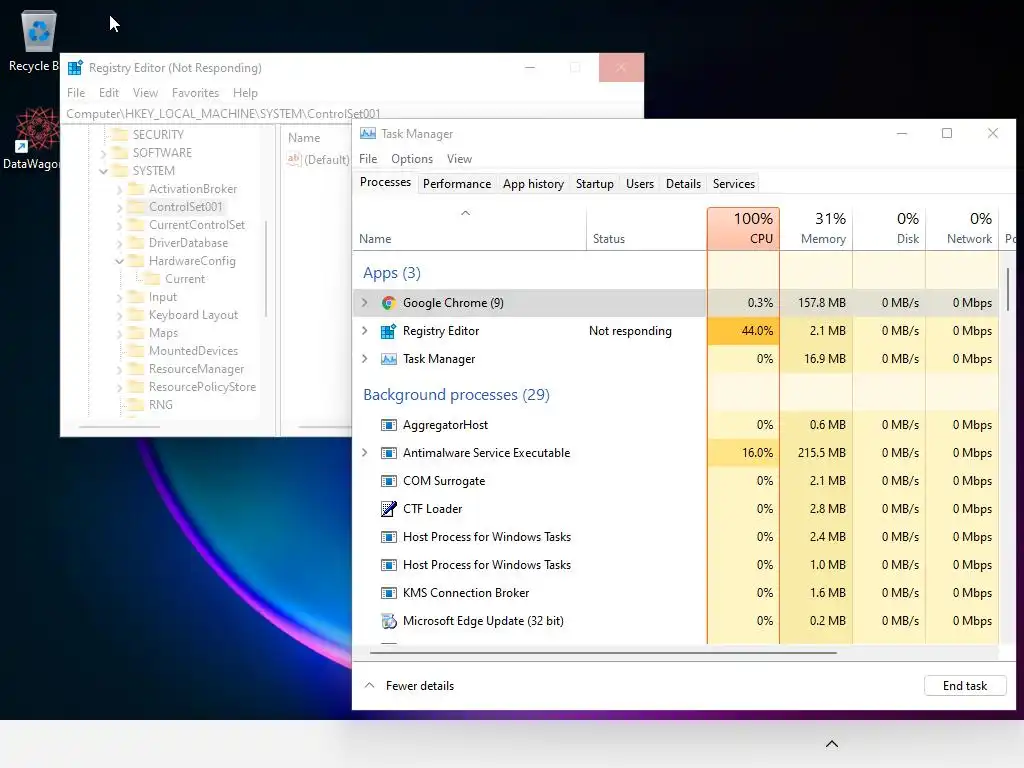Click the Registry Editor title bar icon
1024x768 pixels.
pos(75,68)
